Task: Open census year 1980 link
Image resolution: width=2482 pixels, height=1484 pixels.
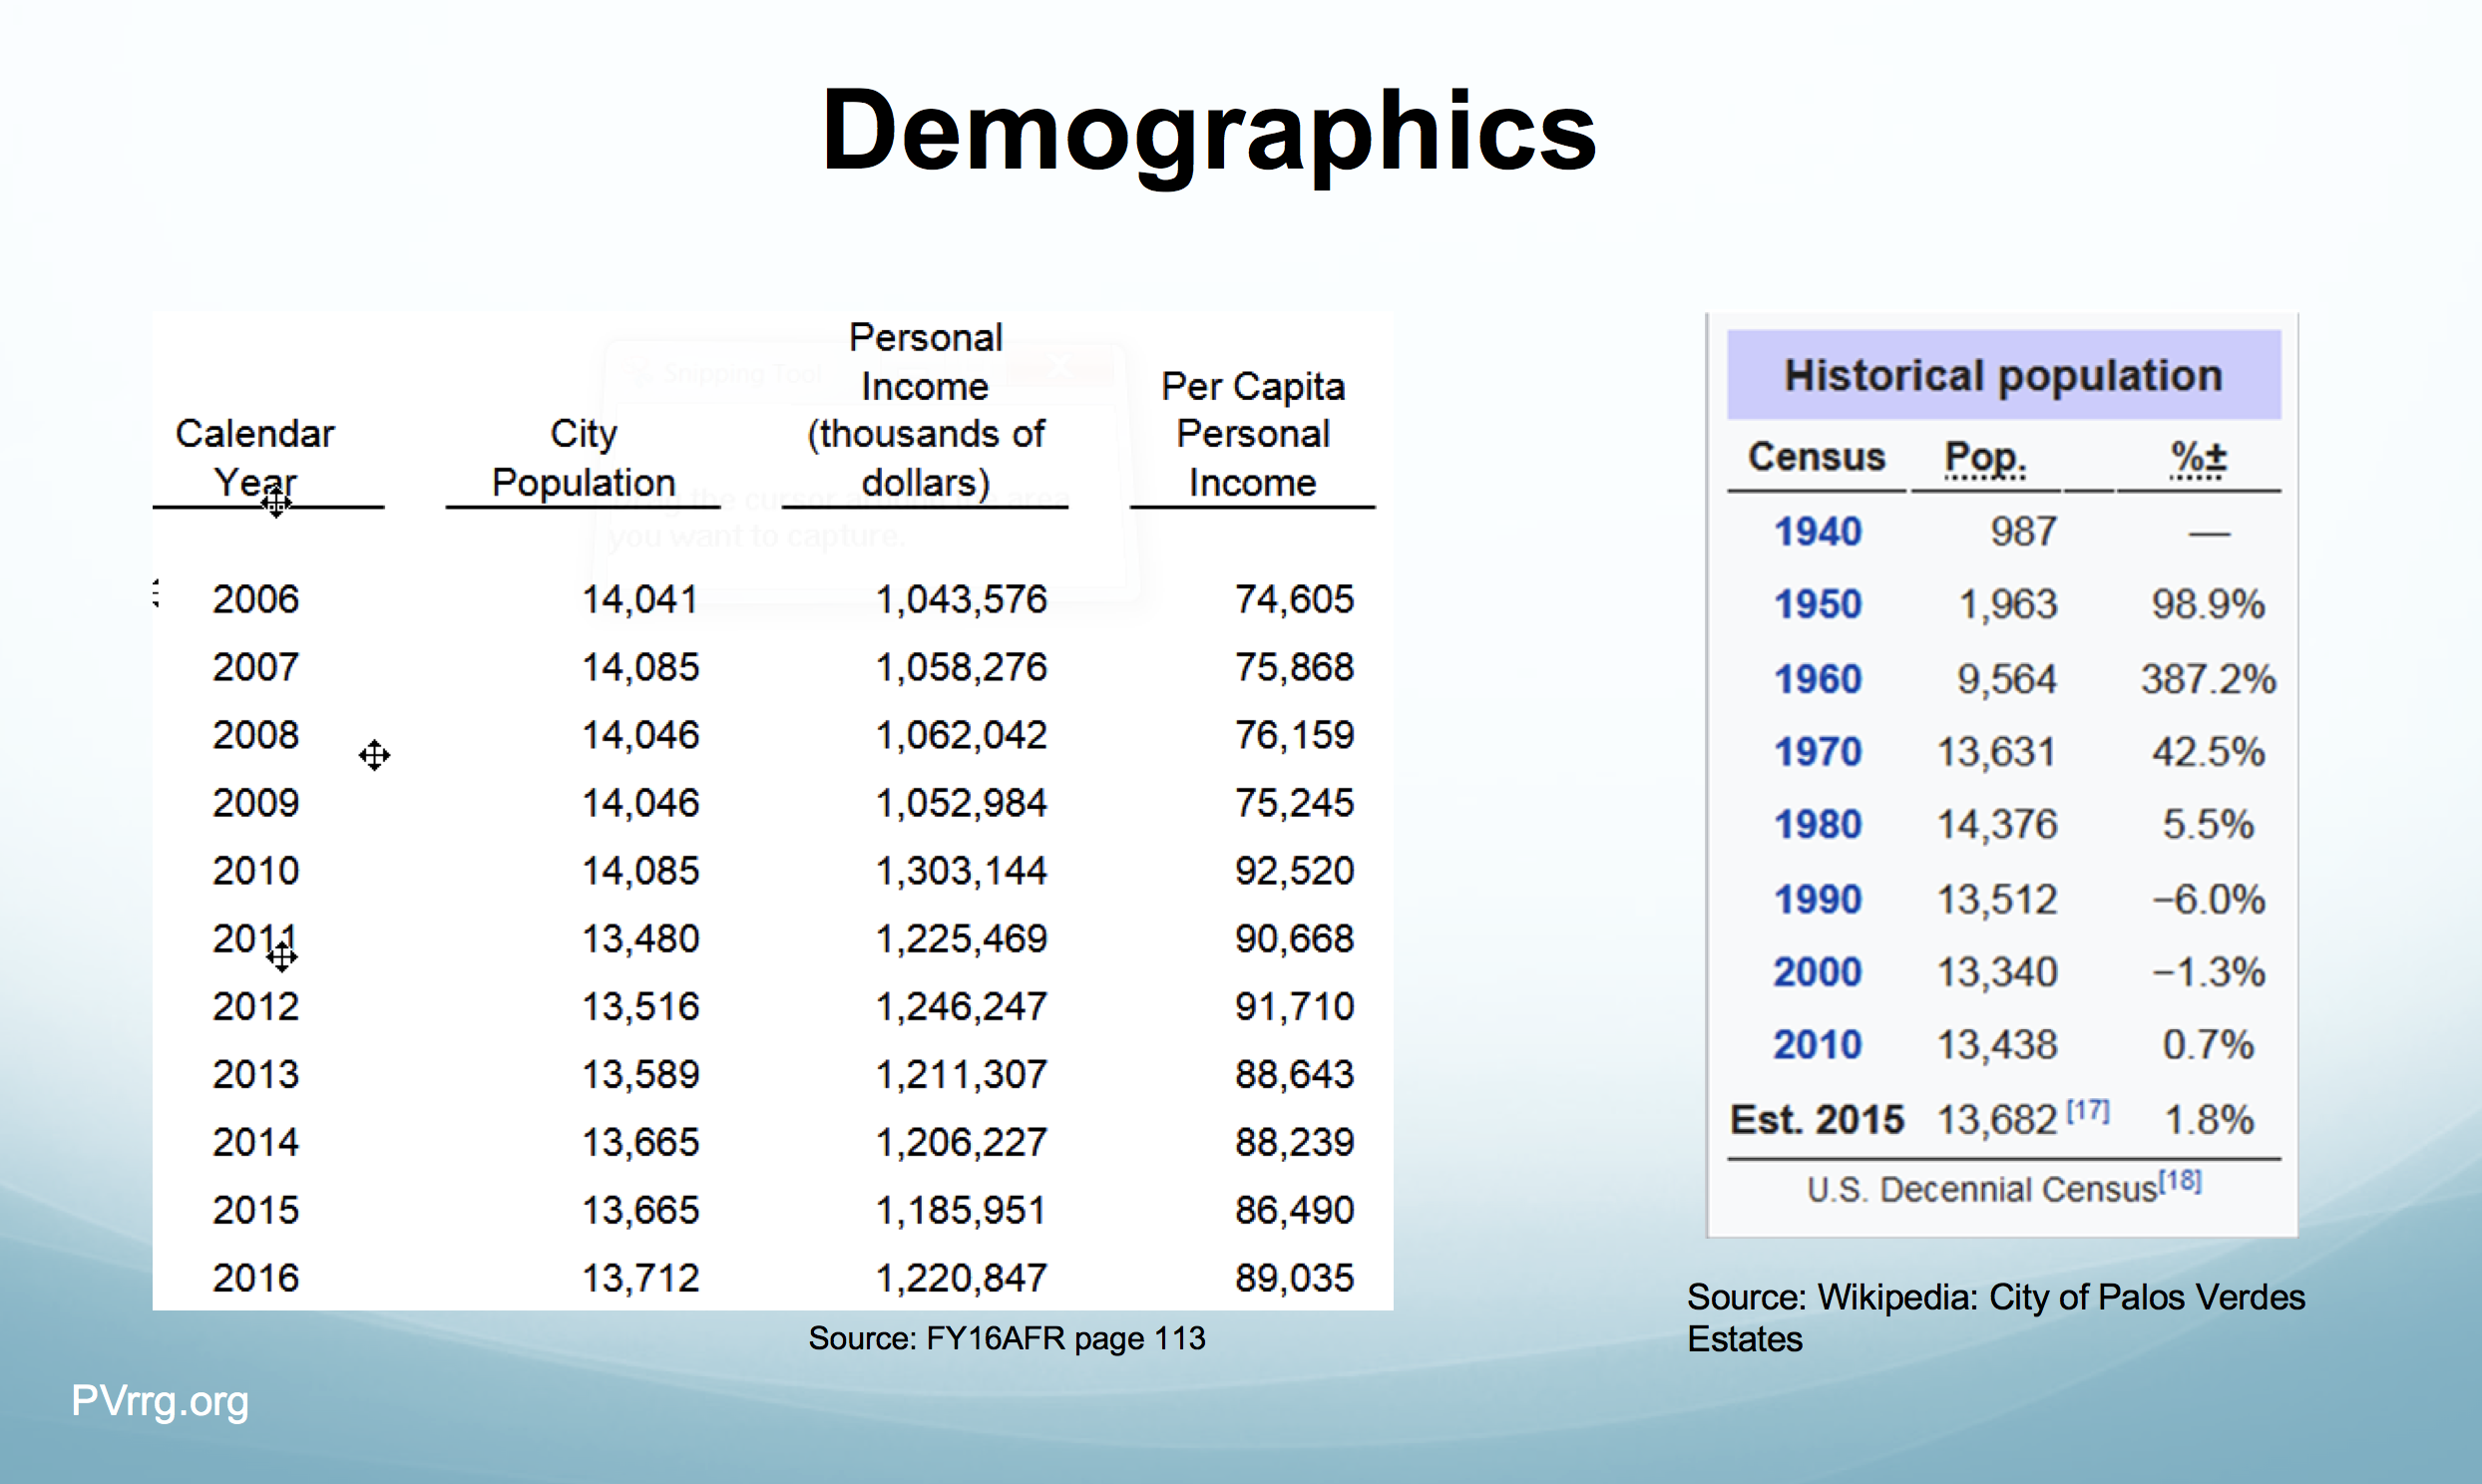Action: [1817, 825]
